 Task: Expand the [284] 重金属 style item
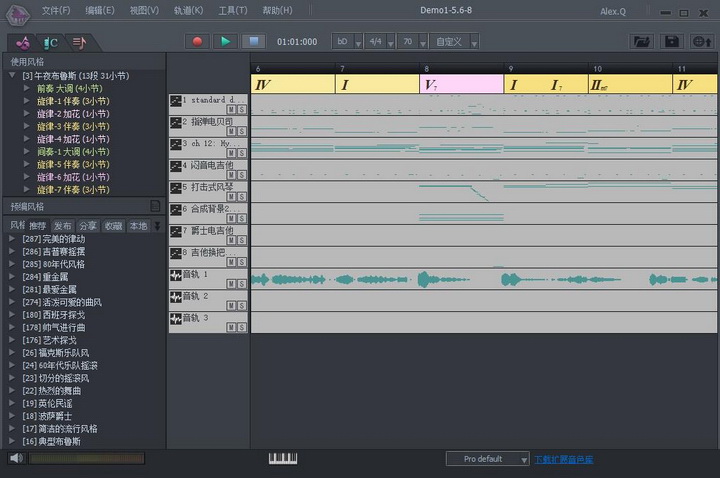point(13,277)
